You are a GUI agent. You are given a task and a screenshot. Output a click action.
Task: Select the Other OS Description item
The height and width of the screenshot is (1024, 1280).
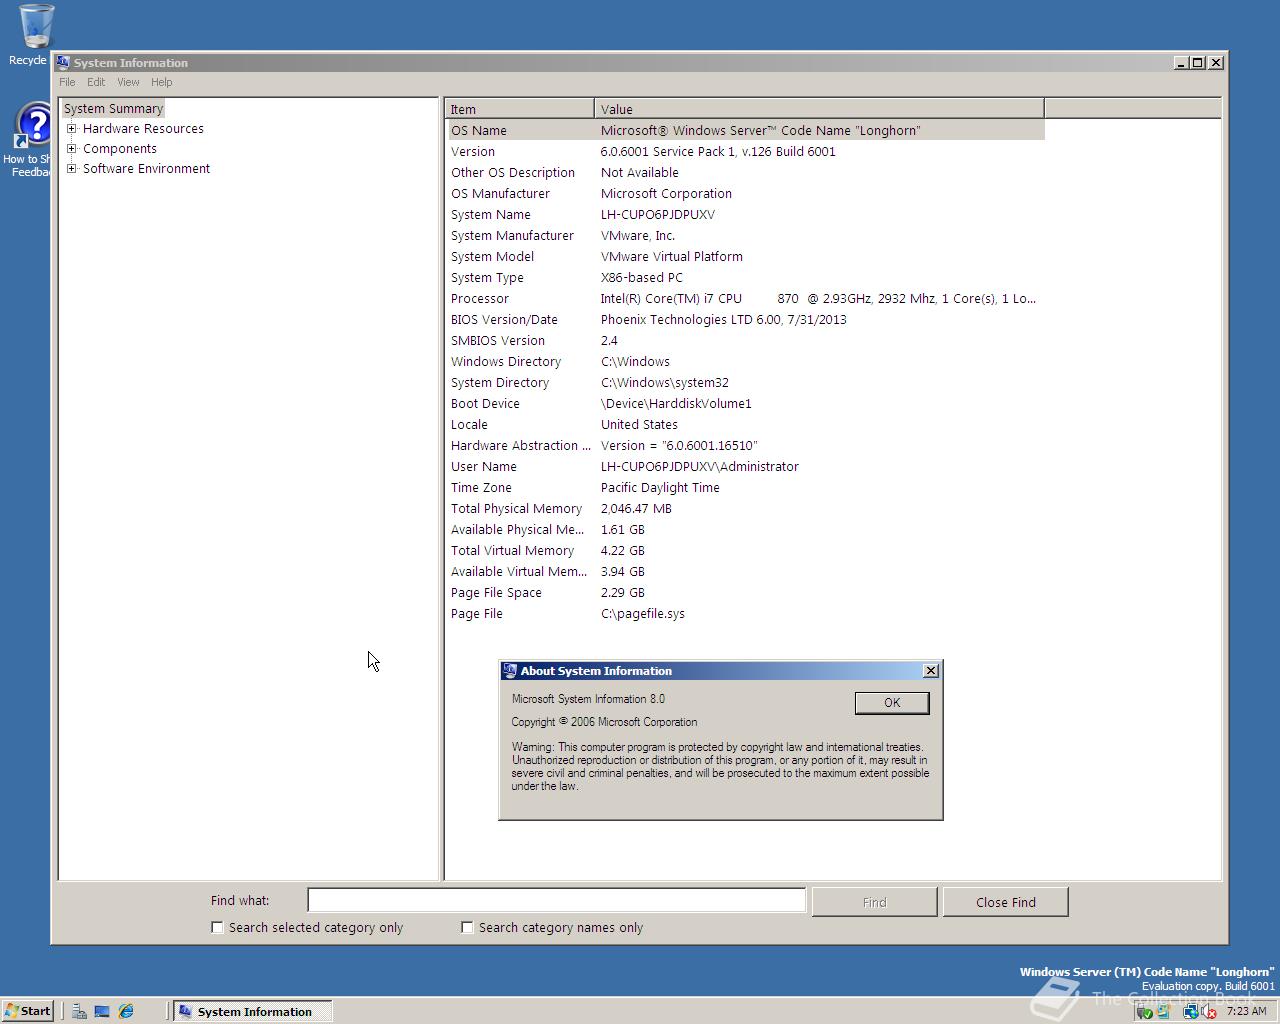click(513, 172)
